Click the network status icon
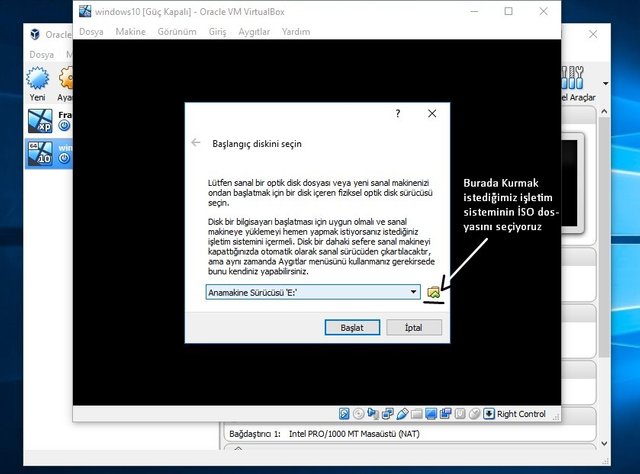The height and width of the screenshot is (474, 640). click(387, 414)
